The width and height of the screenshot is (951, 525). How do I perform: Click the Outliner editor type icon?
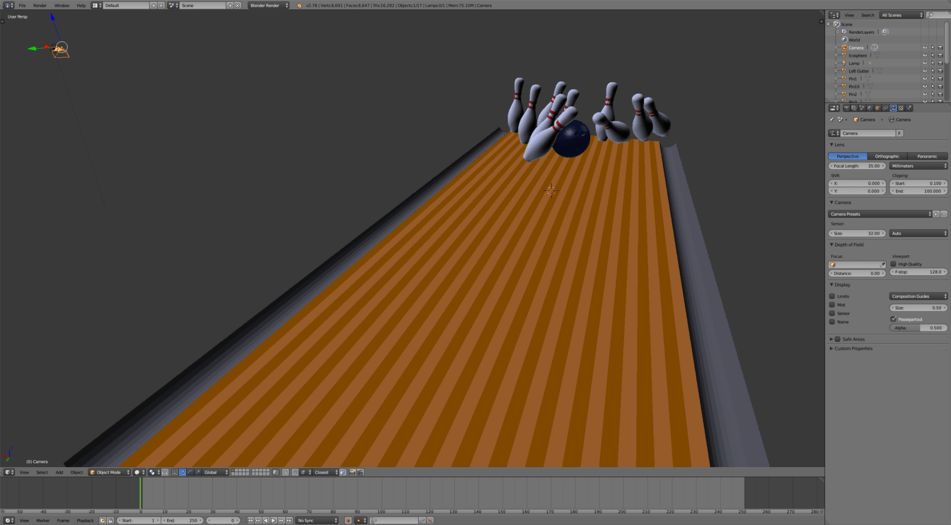[x=834, y=15]
